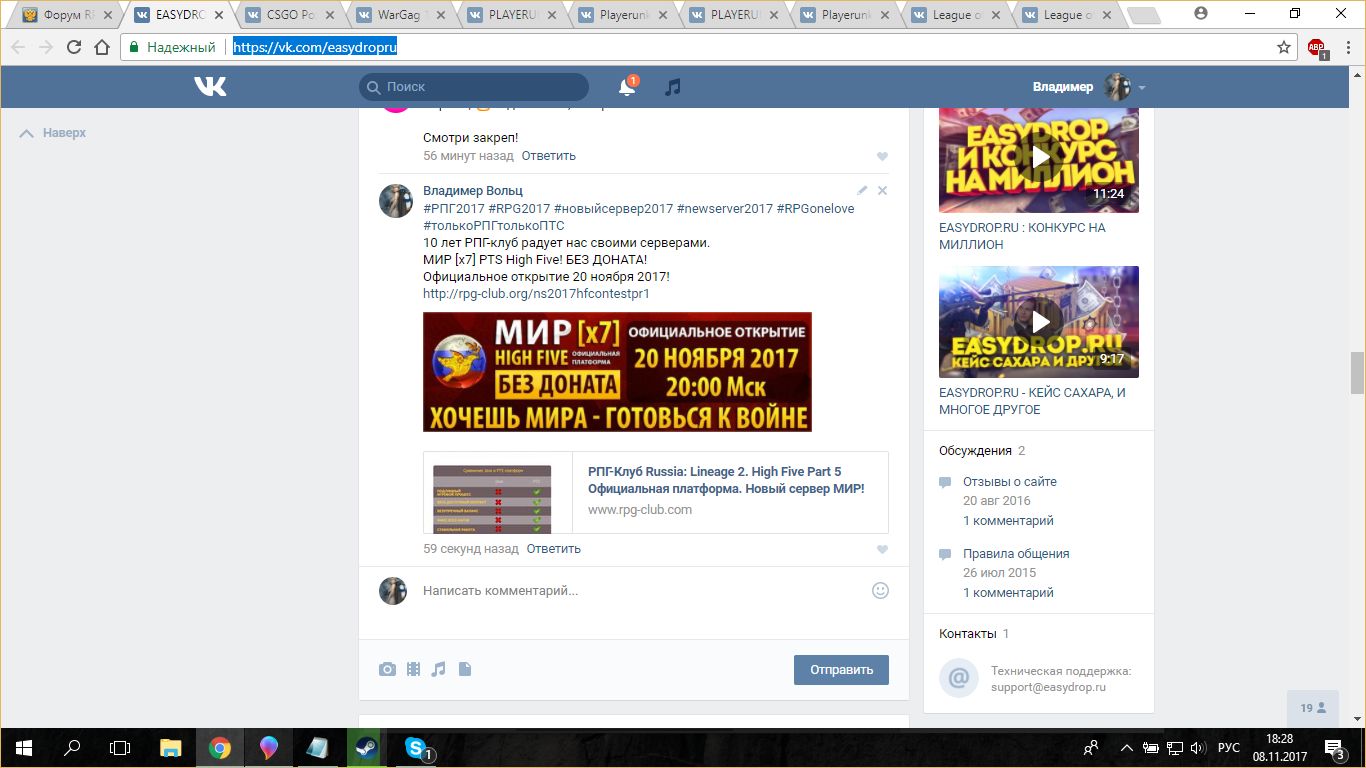
Task: Open notifications bell icon
Action: [x=627, y=87]
